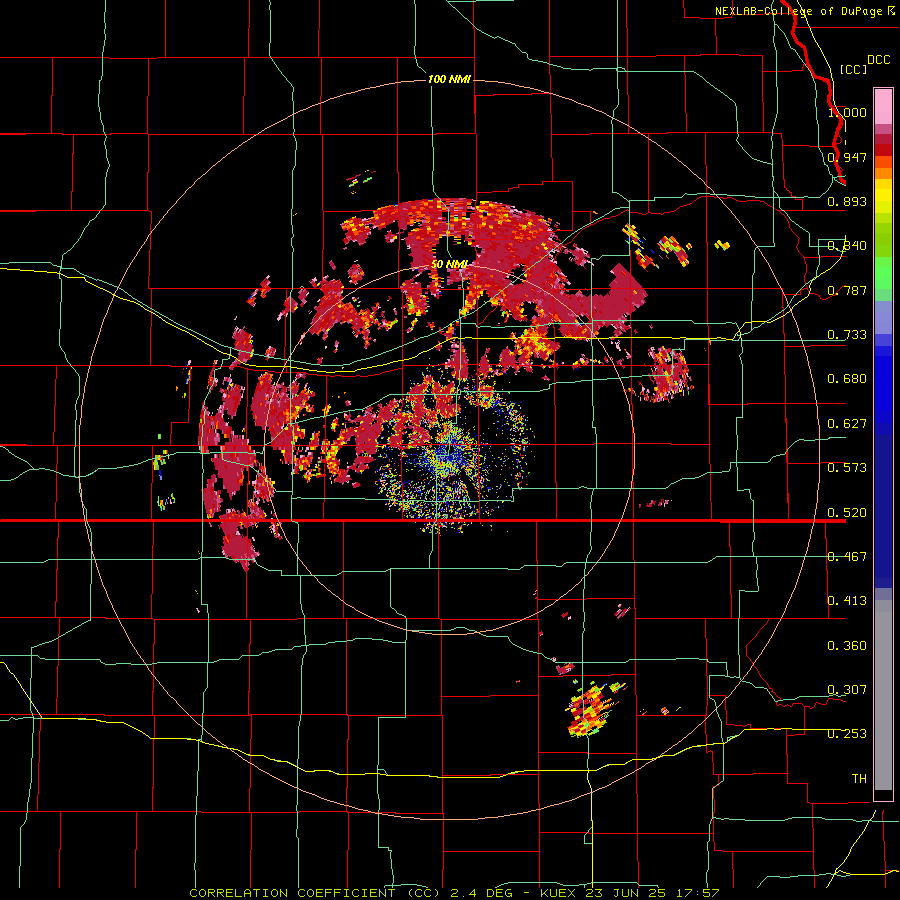Pick the lavender color bar segment
The image size is (900, 900).
(x=883, y=317)
